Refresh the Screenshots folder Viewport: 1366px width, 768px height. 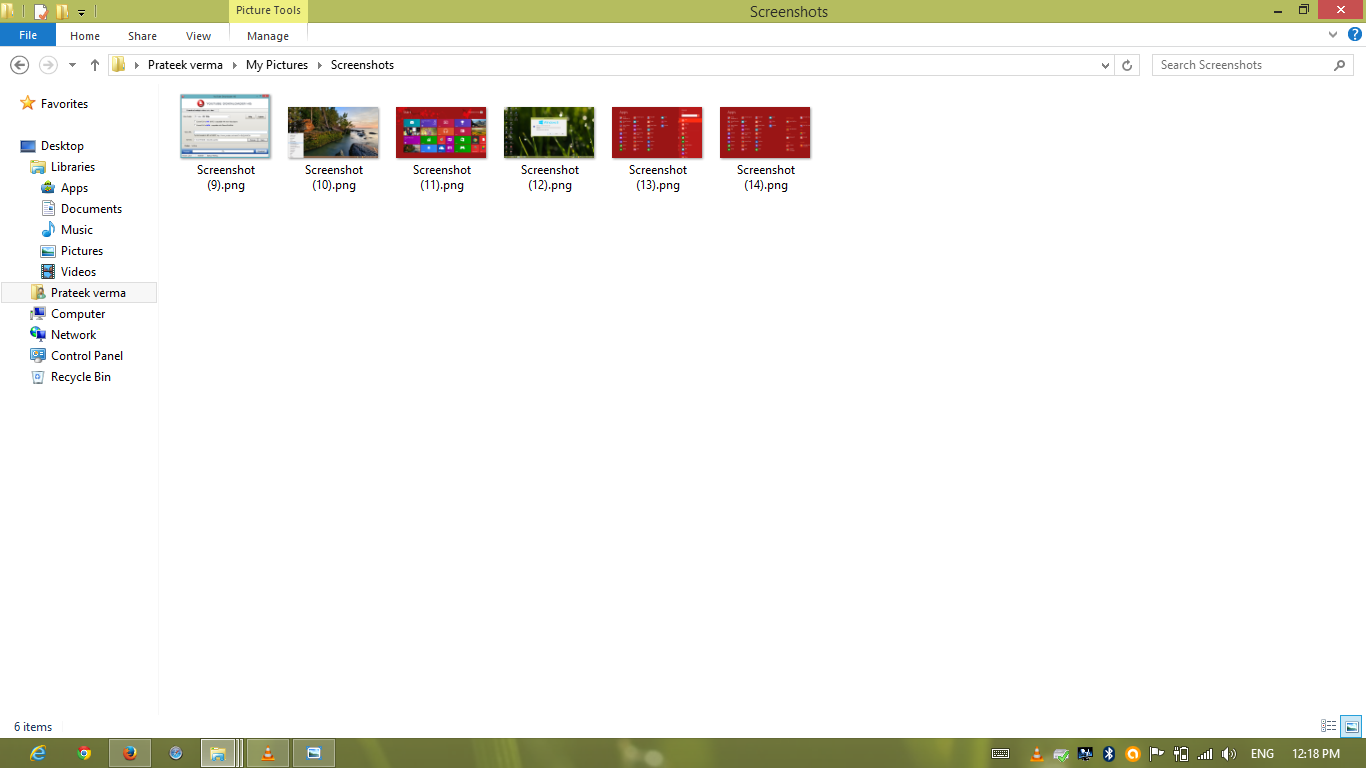[1127, 65]
